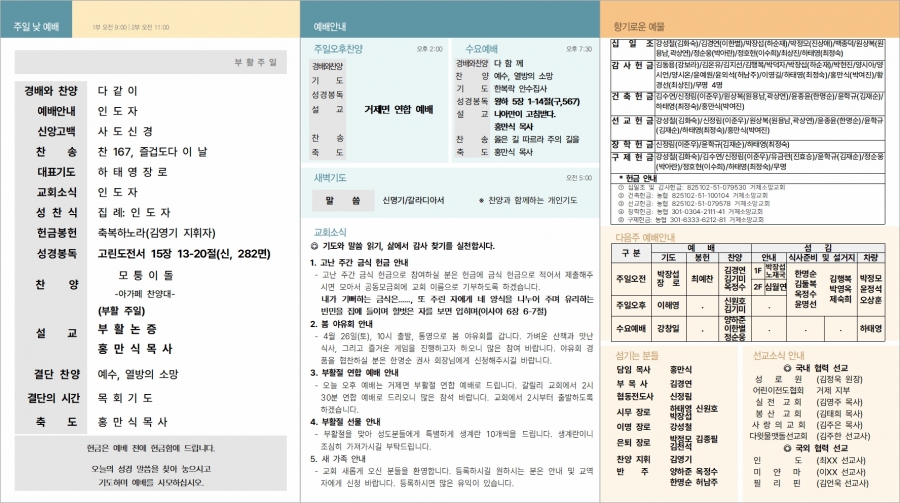Select the sermon title '나아만이 고침받다.'
This screenshot has width=900, height=503.
[525, 114]
